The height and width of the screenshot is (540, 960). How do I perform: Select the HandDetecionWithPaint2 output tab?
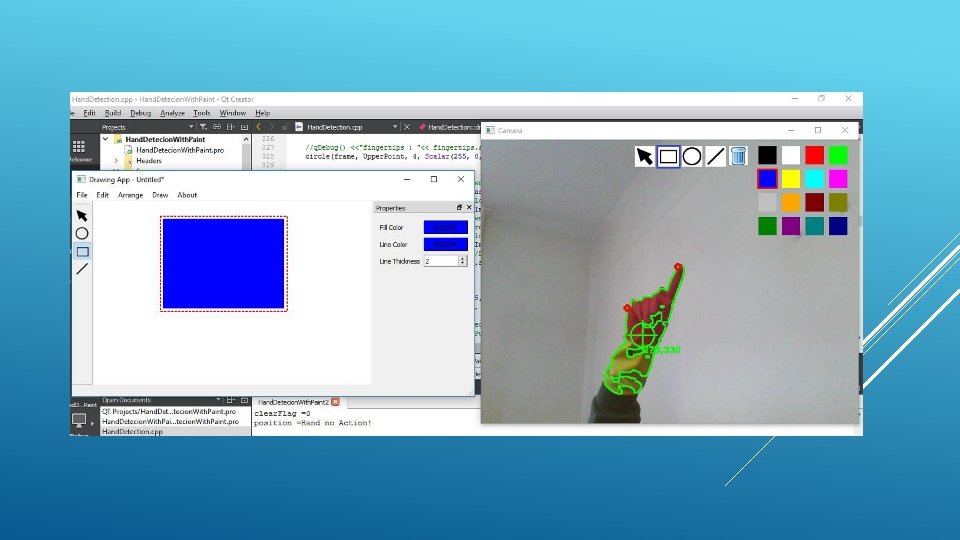[x=293, y=402]
